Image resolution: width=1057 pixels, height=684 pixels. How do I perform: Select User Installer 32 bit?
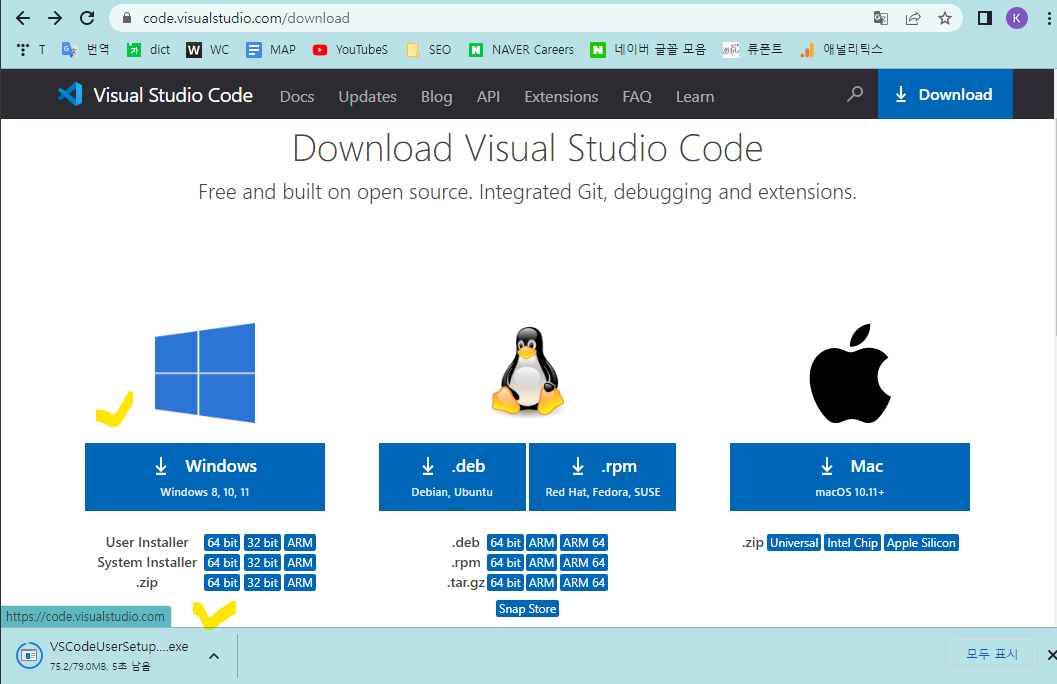pyautogui.click(x=262, y=542)
